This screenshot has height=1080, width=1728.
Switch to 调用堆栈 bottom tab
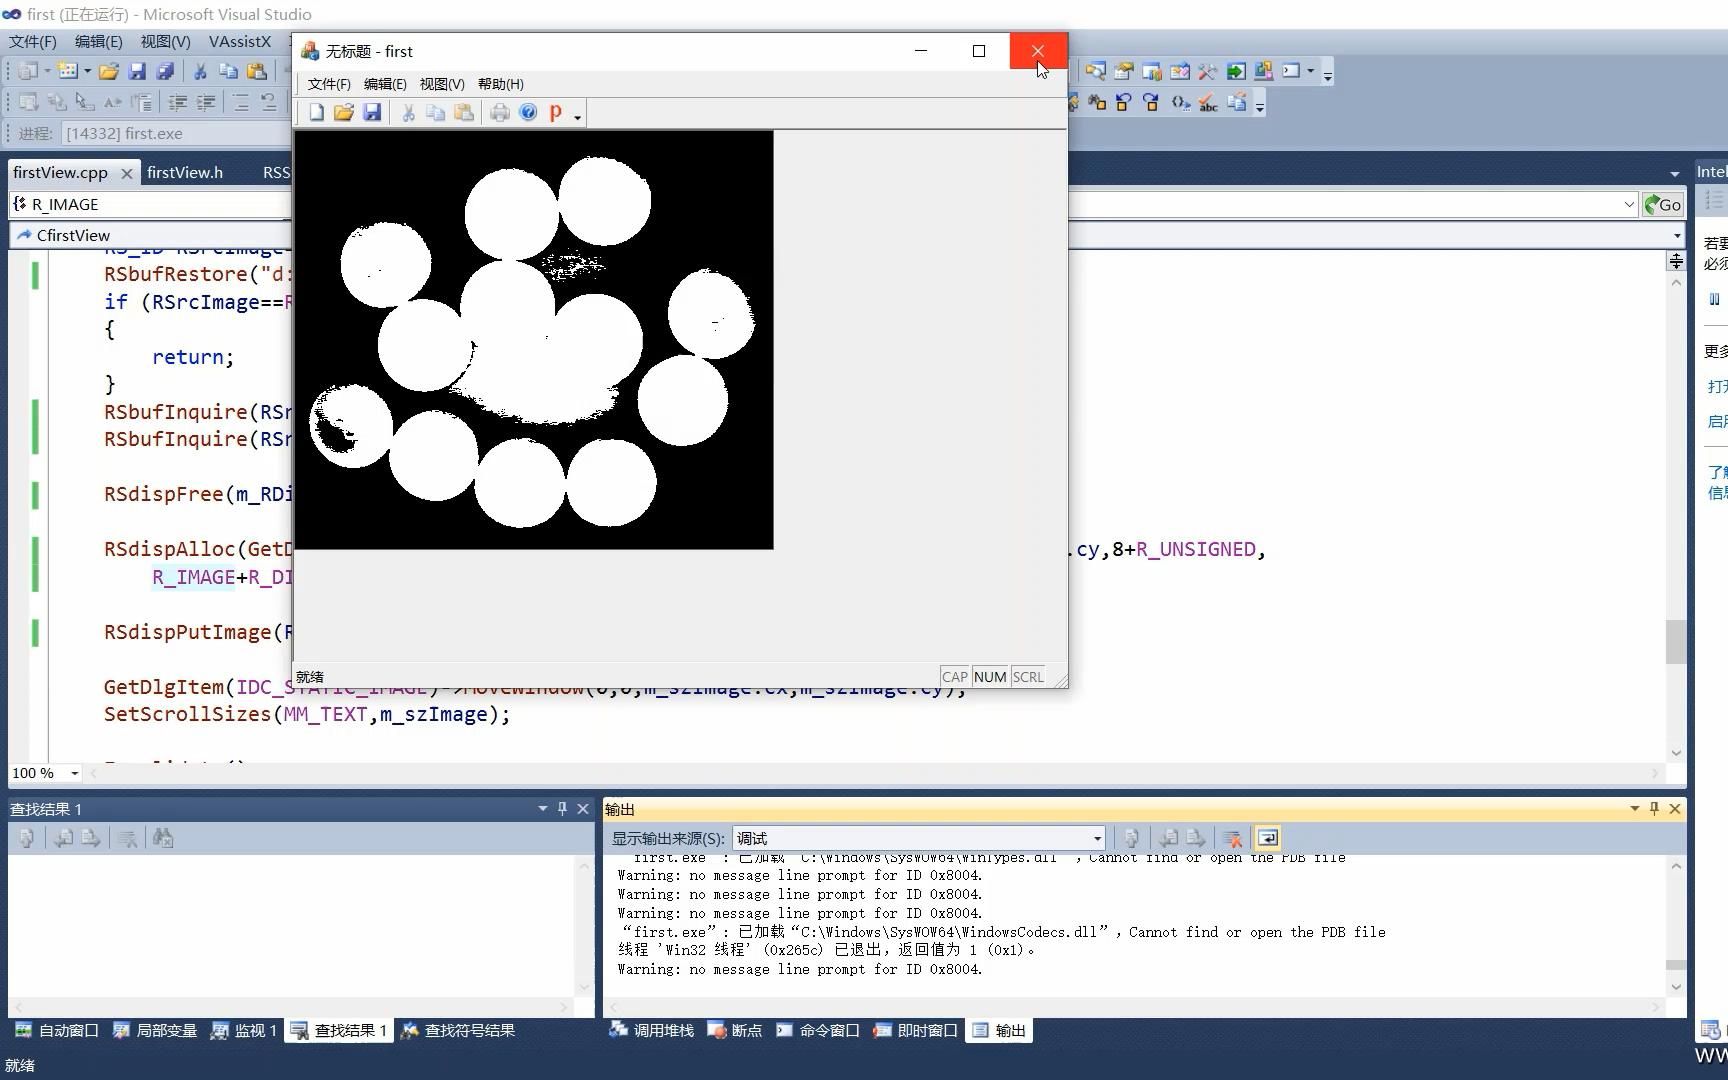tap(652, 1030)
